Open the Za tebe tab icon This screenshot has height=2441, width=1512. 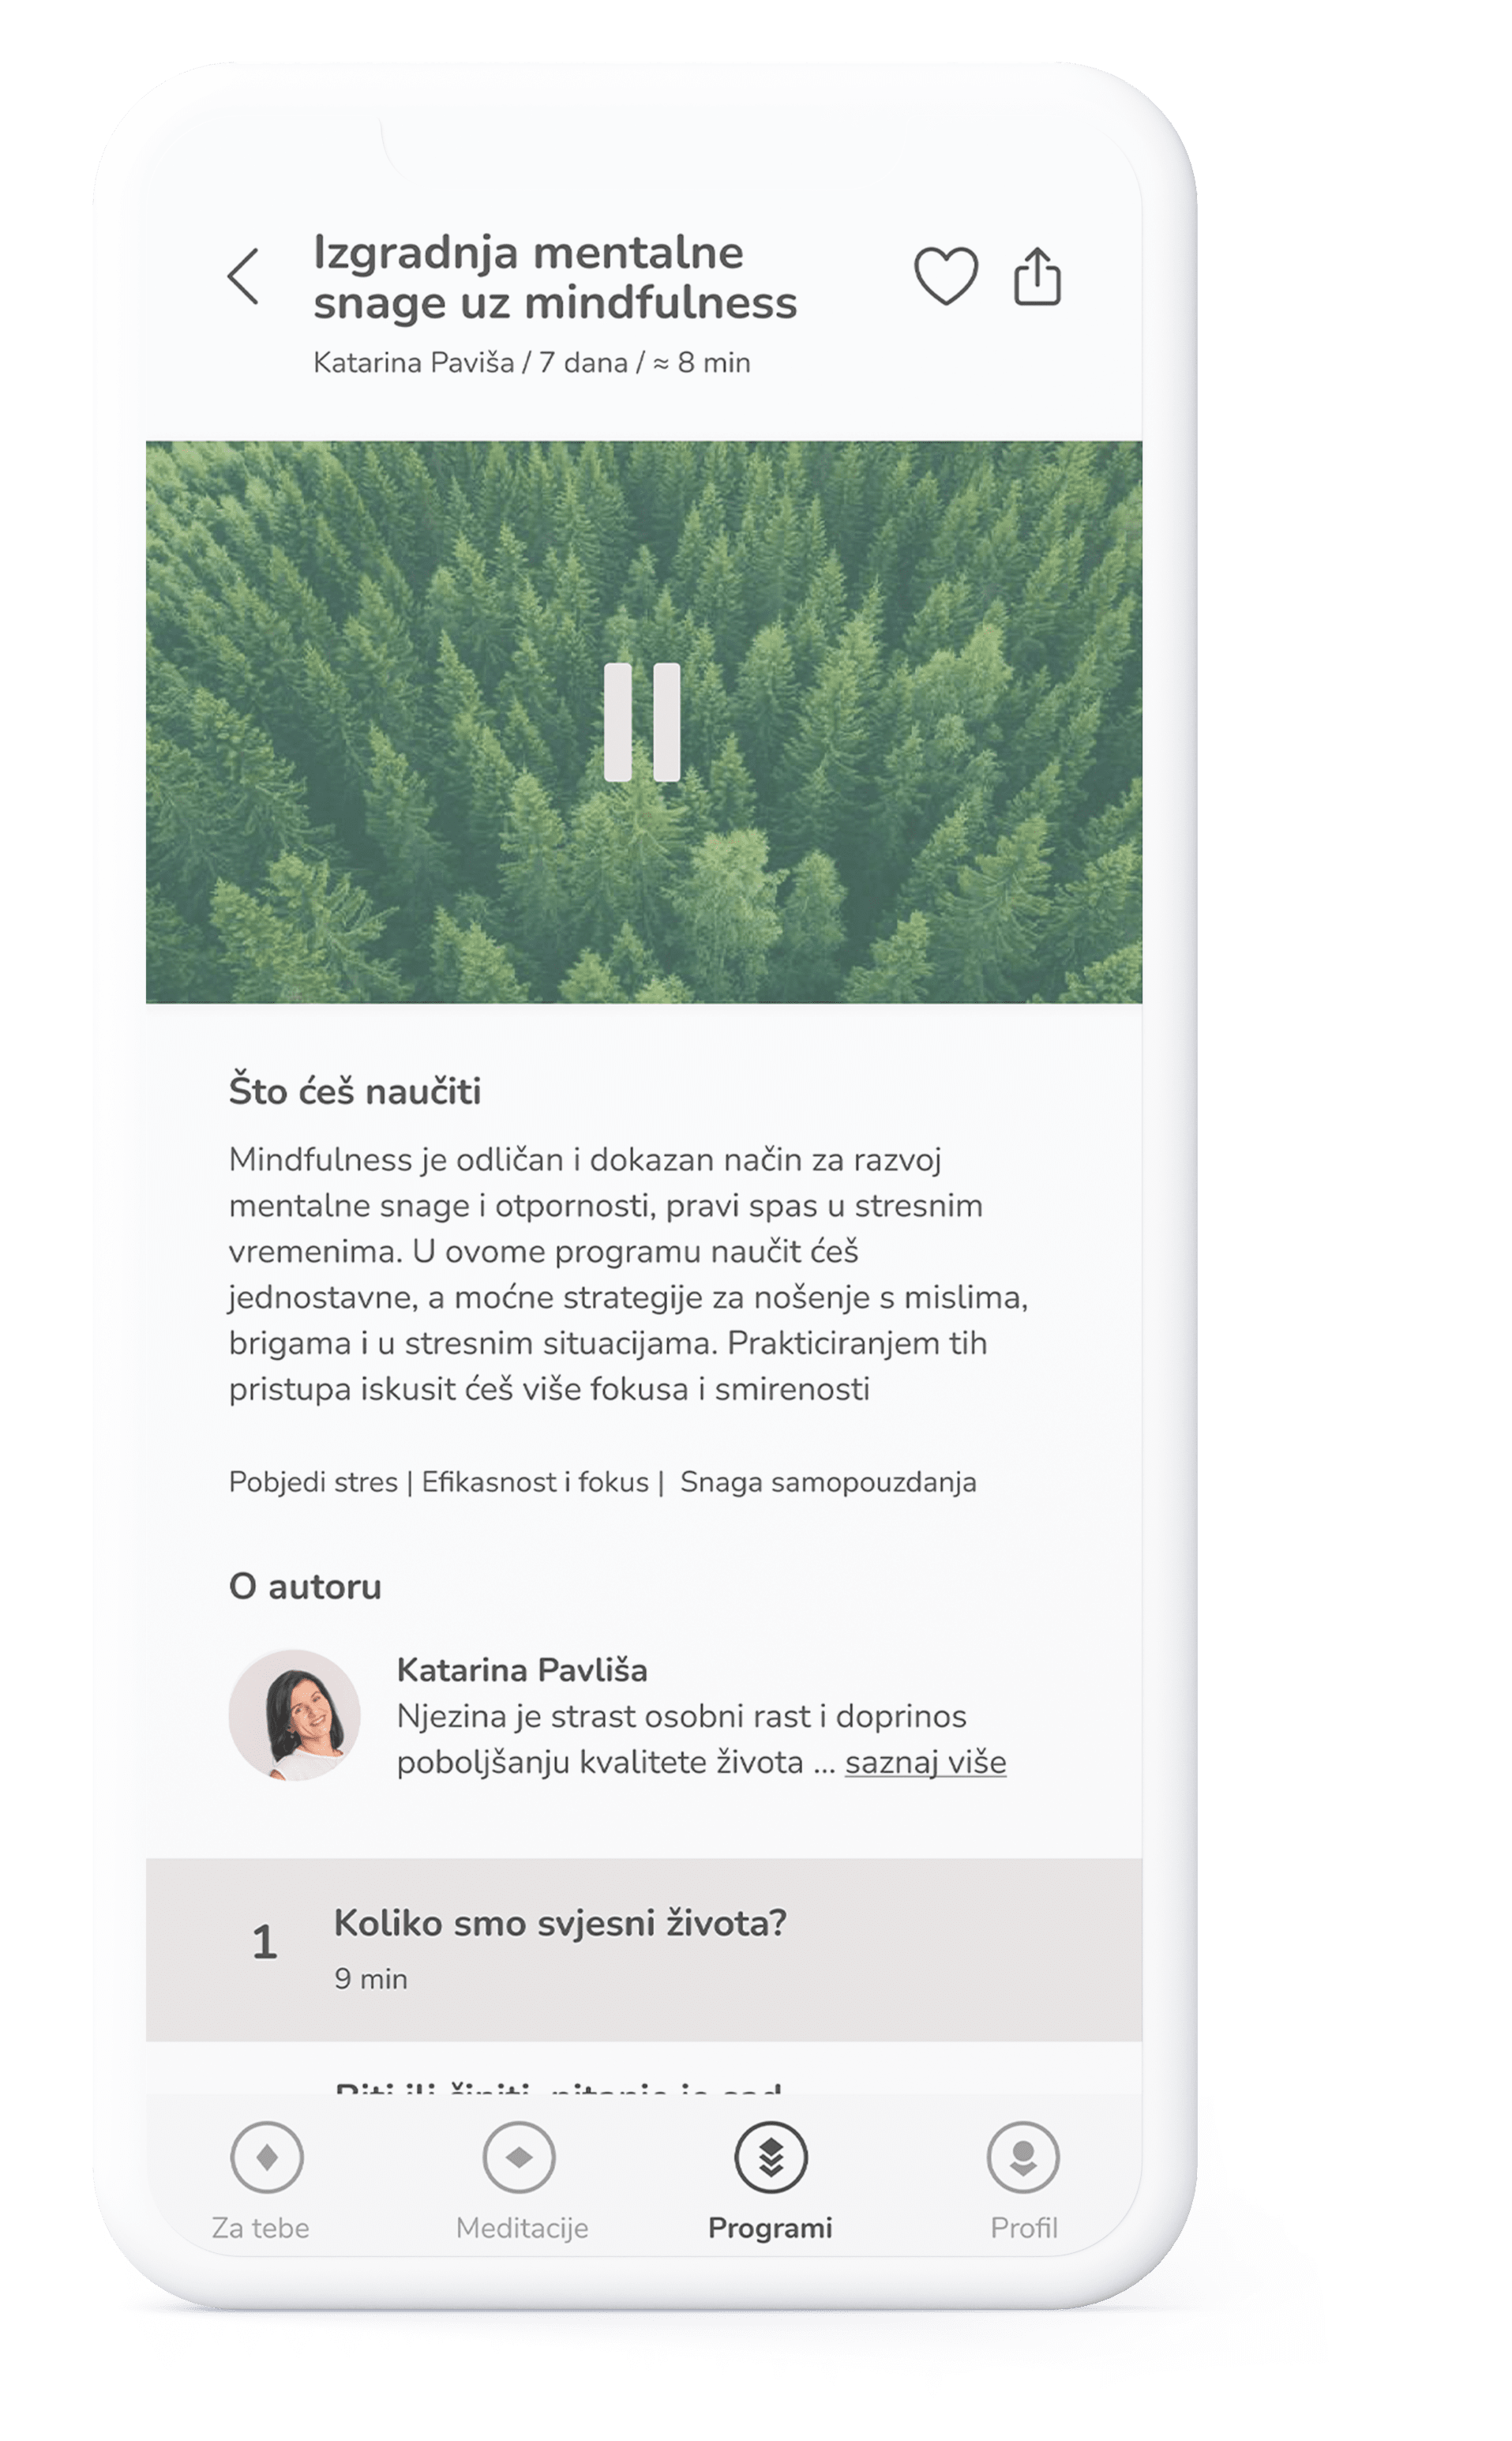(267, 2157)
